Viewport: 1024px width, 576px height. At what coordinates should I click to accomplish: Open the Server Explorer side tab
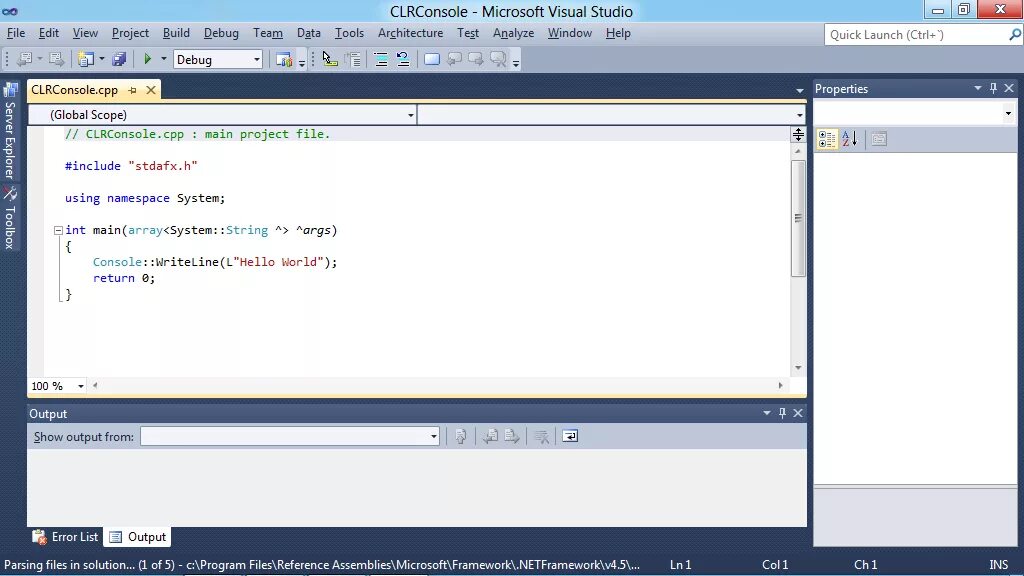[10, 130]
